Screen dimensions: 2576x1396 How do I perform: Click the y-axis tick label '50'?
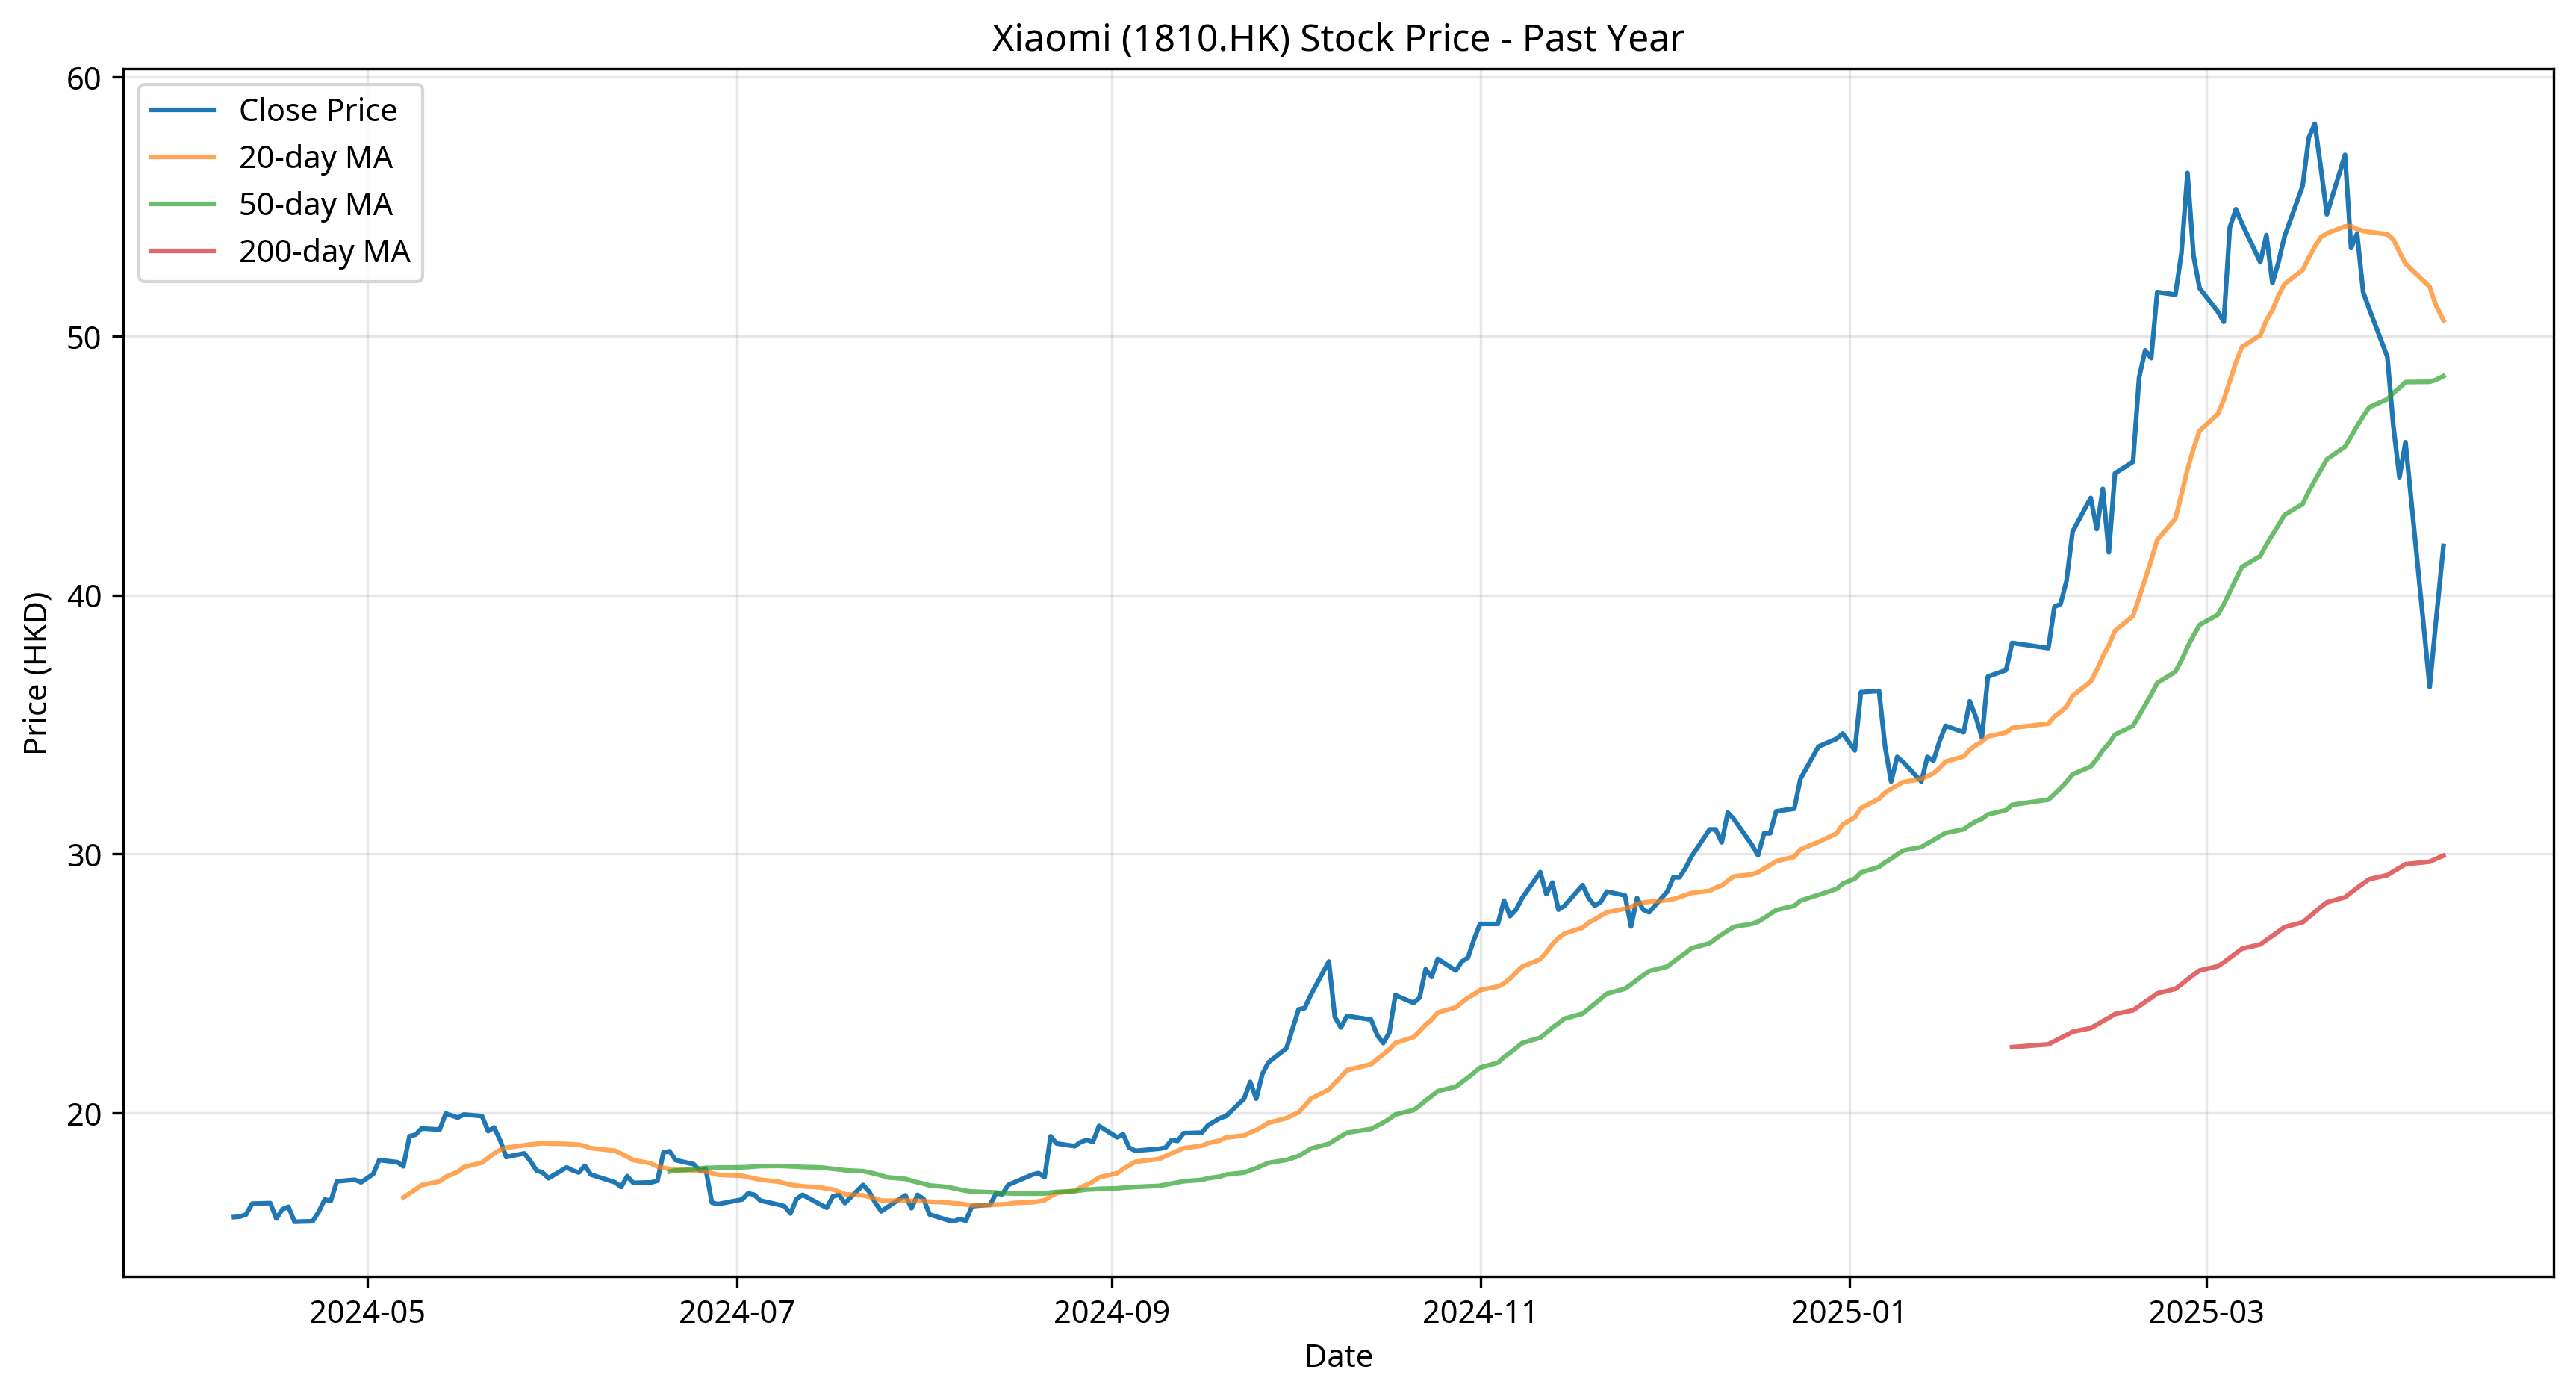click(x=84, y=338)
